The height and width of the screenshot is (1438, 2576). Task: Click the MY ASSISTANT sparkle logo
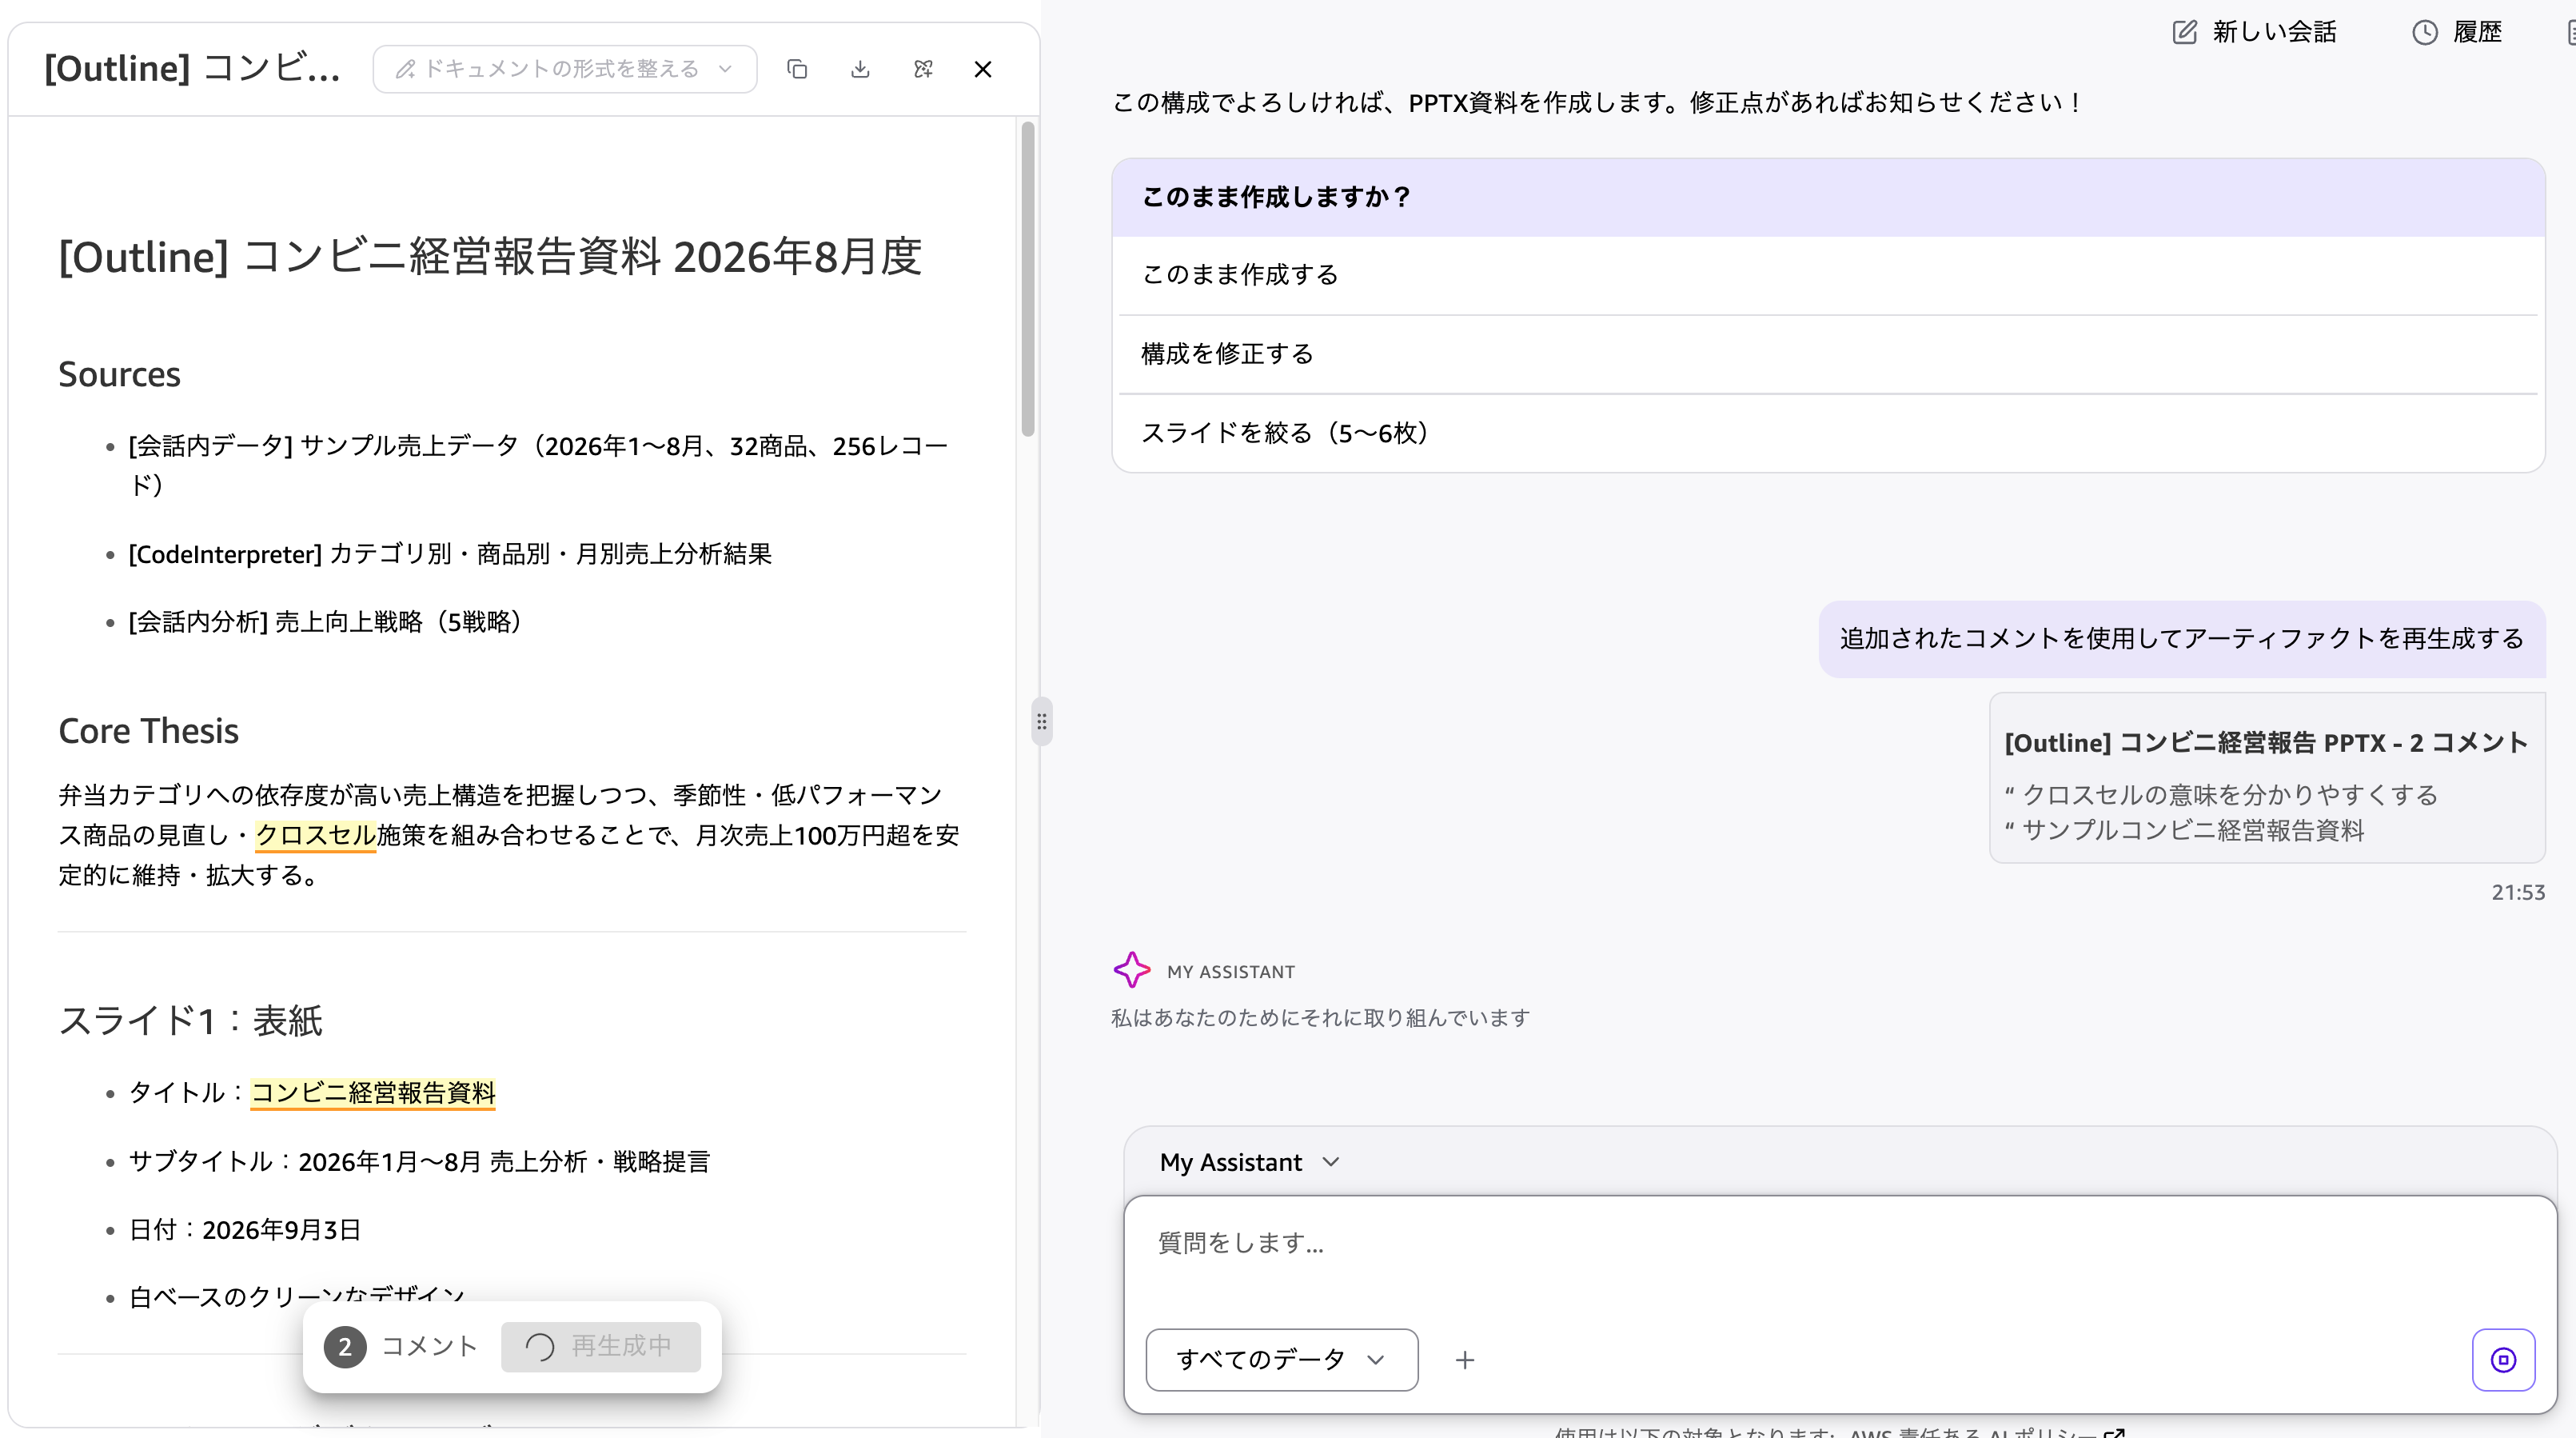point(1131,970)
